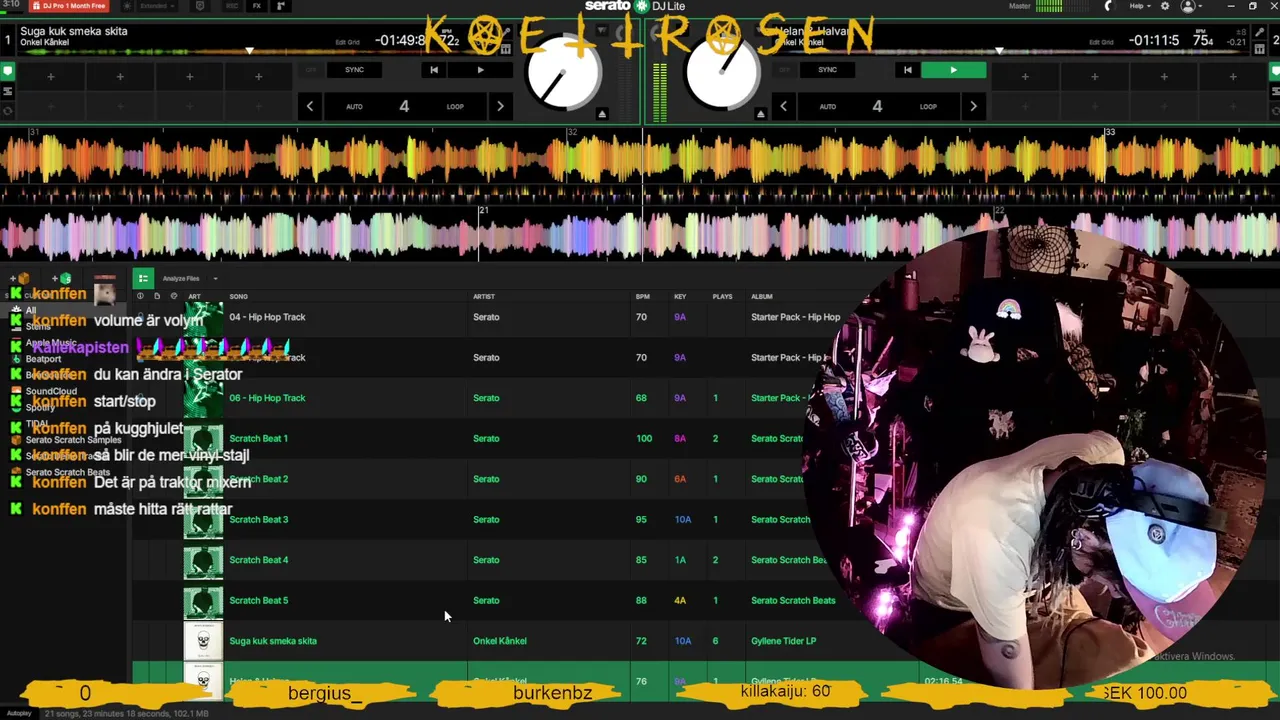Click right deck track overview waveform
The width and height of the screenshot is (1280, 720).
(1010, 52)
